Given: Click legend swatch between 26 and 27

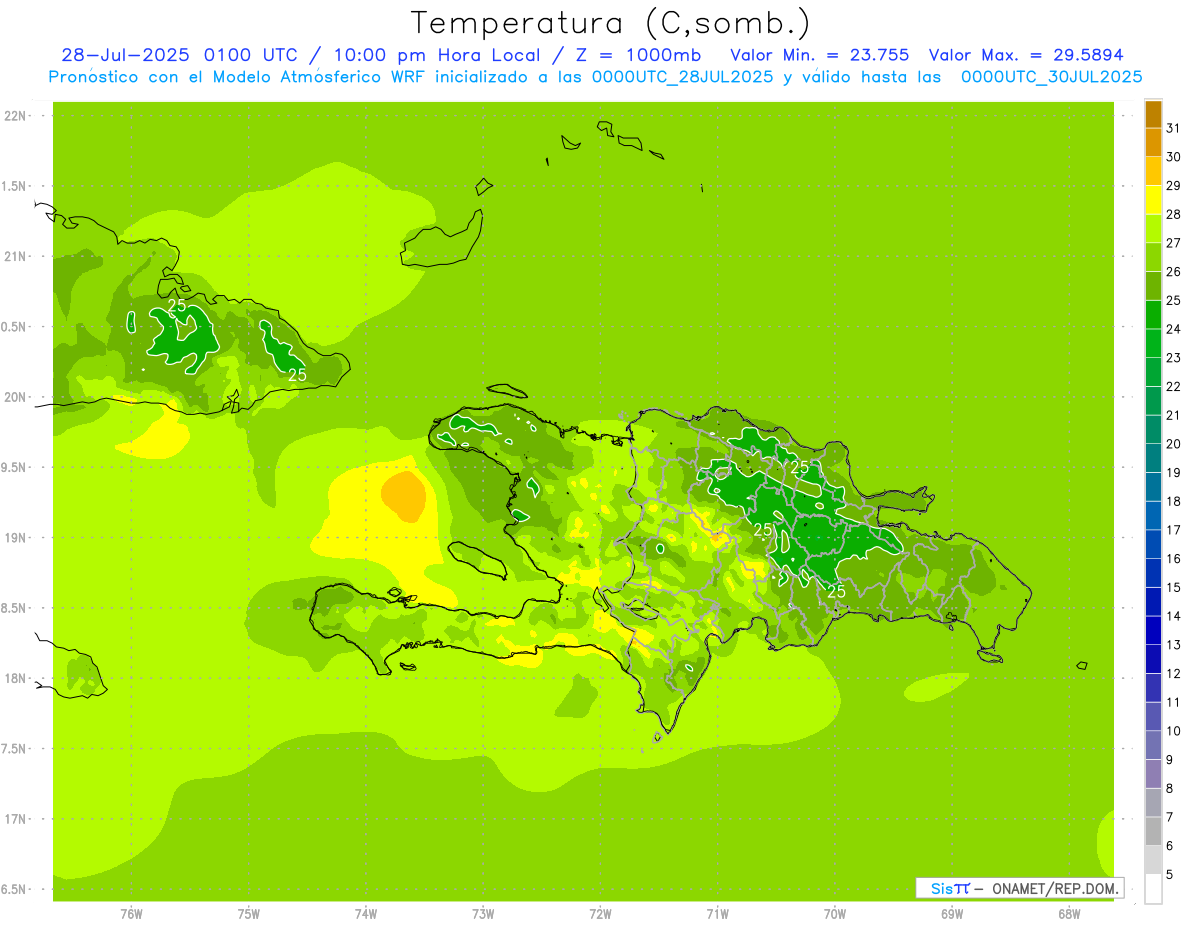Looking at the screenshot, I should (1153, 257).
